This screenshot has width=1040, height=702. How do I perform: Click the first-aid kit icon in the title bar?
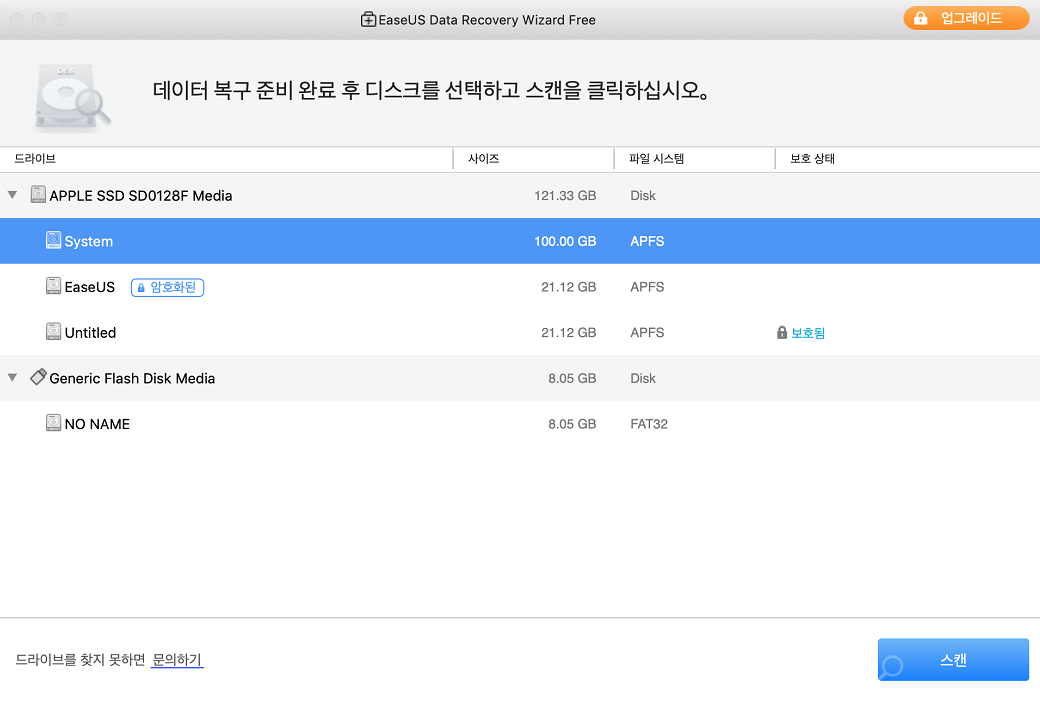click(368, 20)
